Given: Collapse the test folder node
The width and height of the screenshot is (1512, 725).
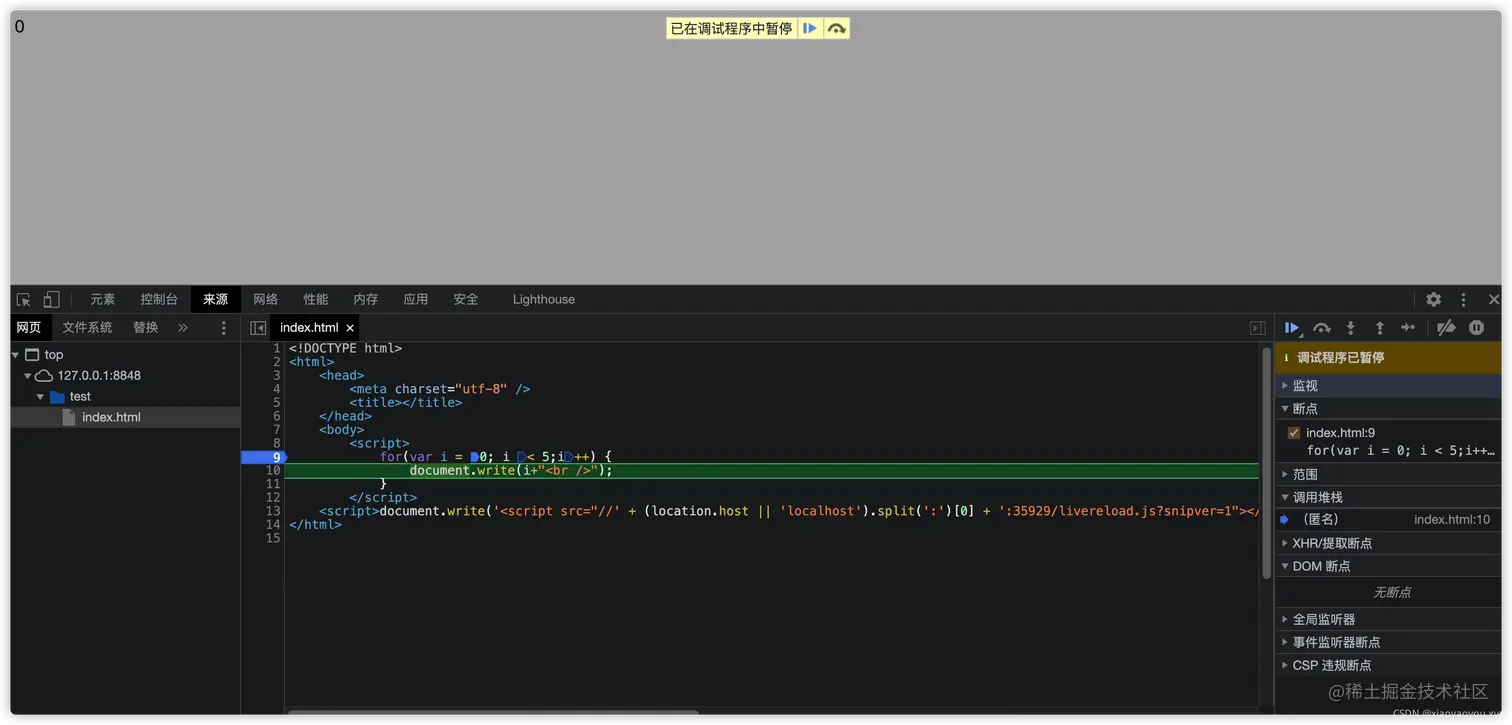Looking at the screenshot, I should [40, 397].
